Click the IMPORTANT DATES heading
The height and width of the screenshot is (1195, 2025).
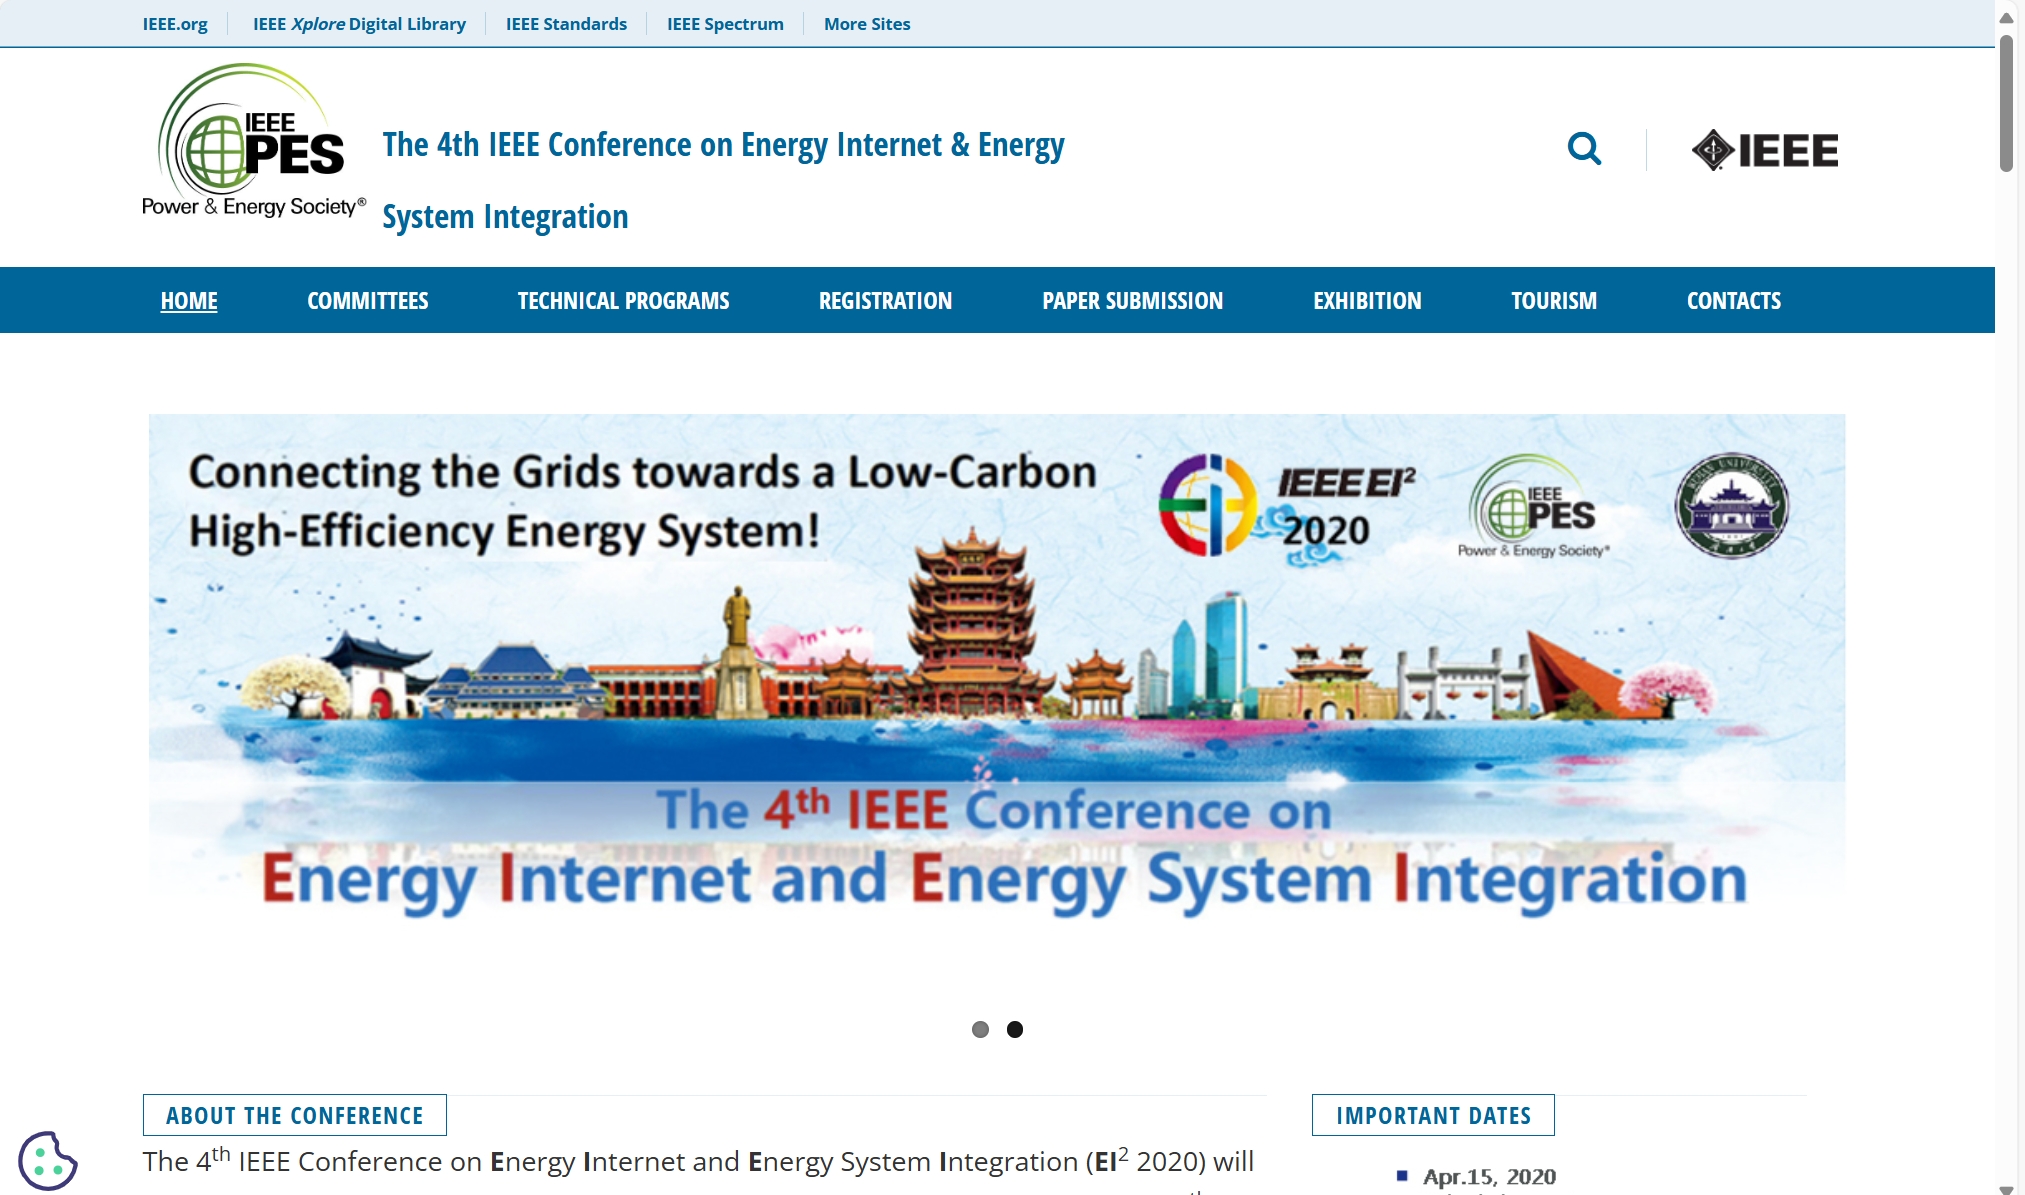[1433, 1115]
